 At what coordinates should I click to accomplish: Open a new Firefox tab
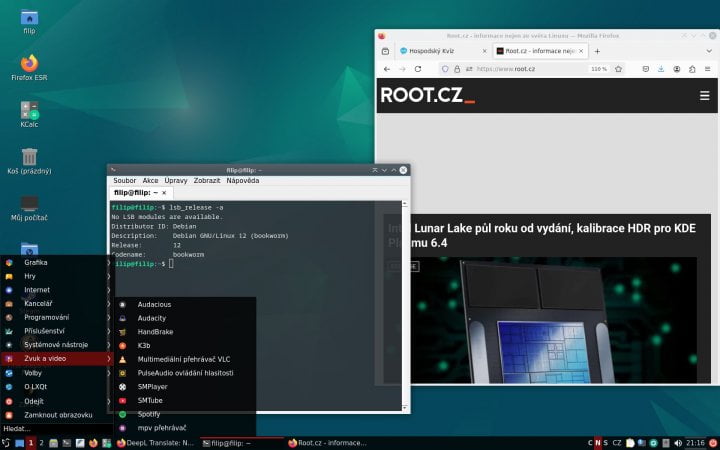click(x=597, y=51)
